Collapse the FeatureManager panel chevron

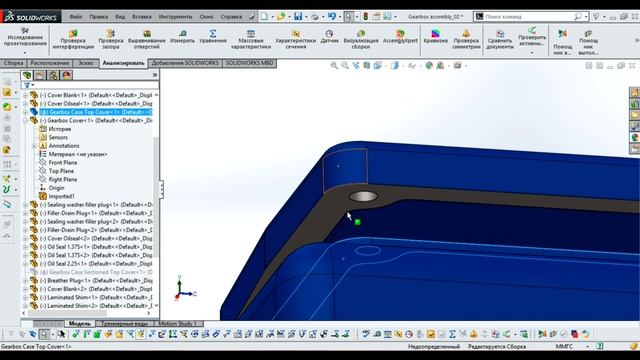point(155,75)
